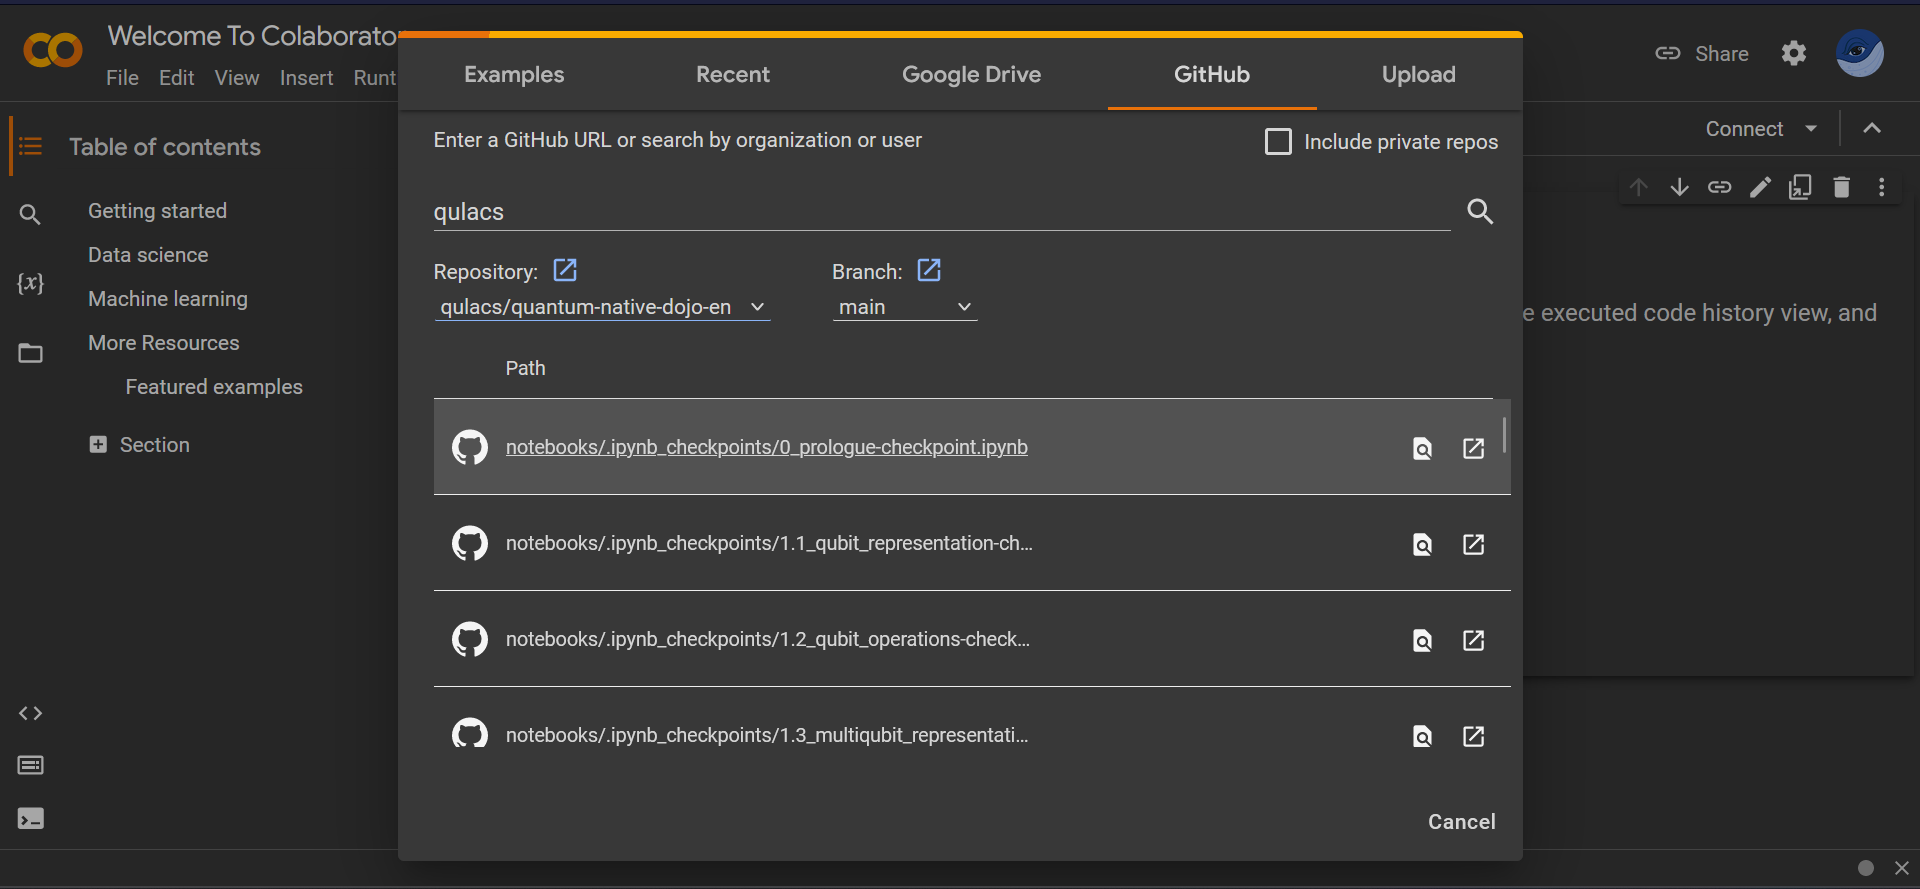Click the GitHub search field containing qulacs
The image size is (1920, 889).
pos(941,212)
